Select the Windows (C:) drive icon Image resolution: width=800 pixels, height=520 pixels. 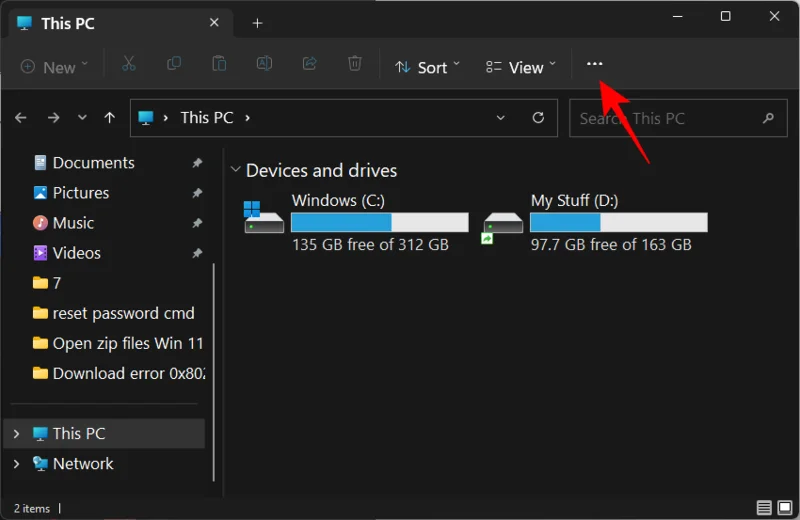tap(264, 216)
